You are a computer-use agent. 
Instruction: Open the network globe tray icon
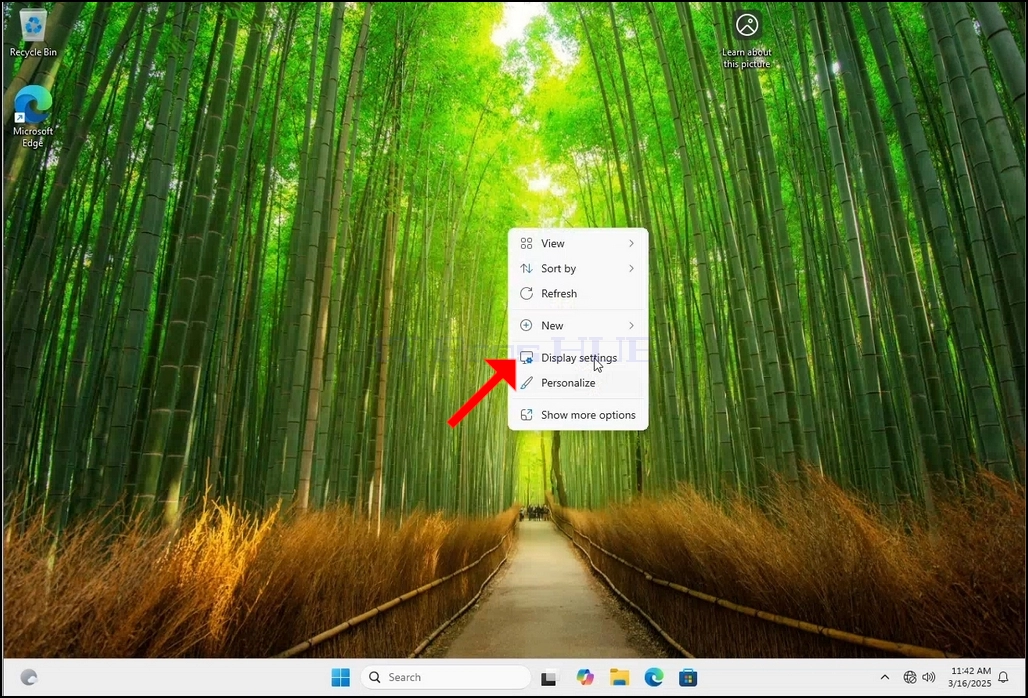[x=909, y=677]
